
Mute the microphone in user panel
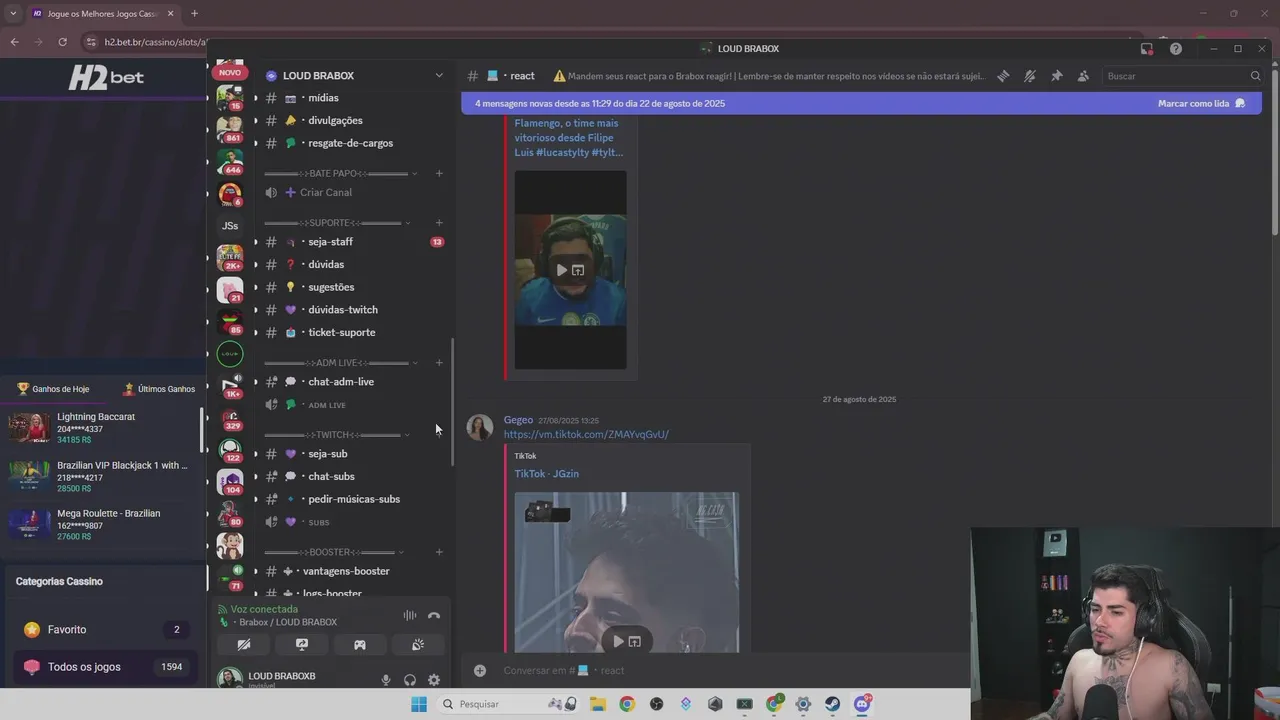click(386, 680)
